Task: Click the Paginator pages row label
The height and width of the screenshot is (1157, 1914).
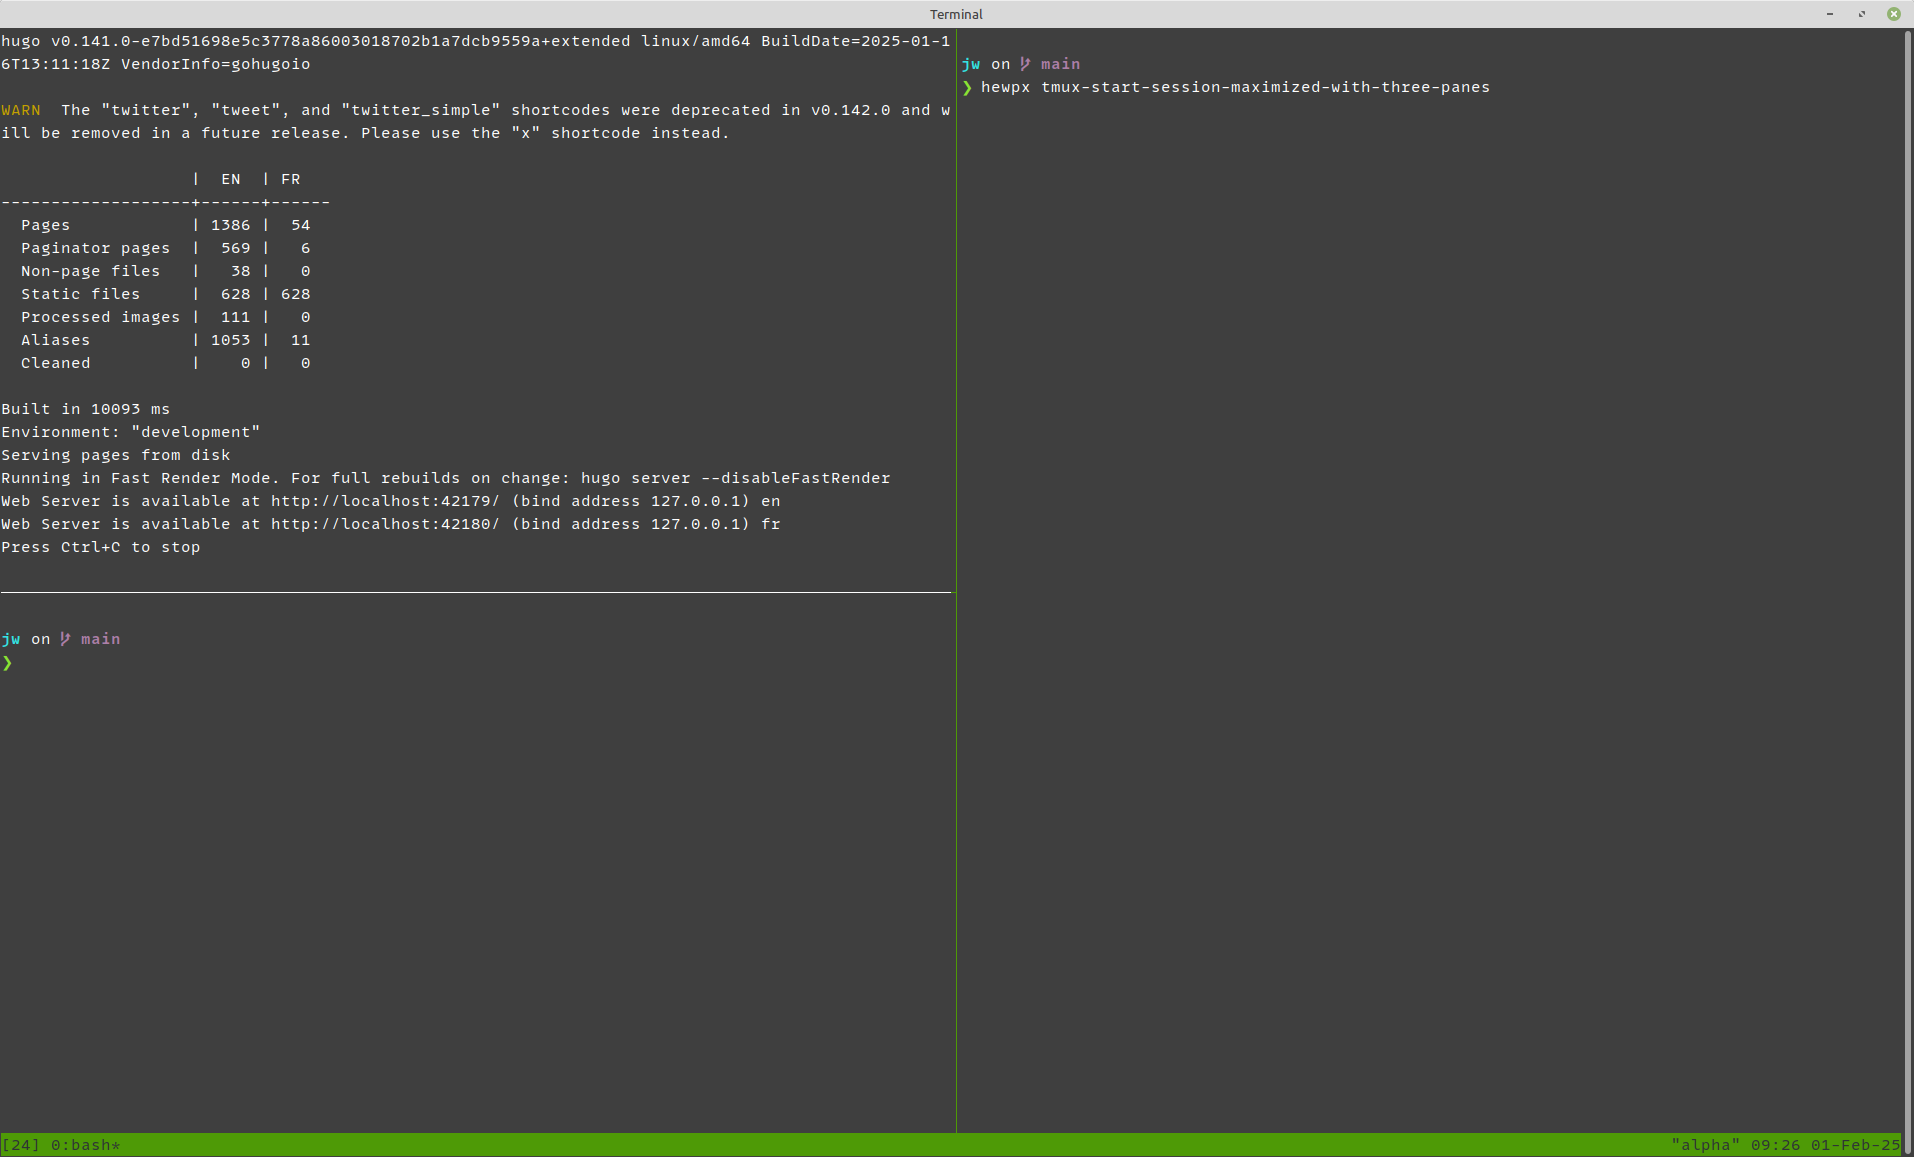Action: (96, 248)
